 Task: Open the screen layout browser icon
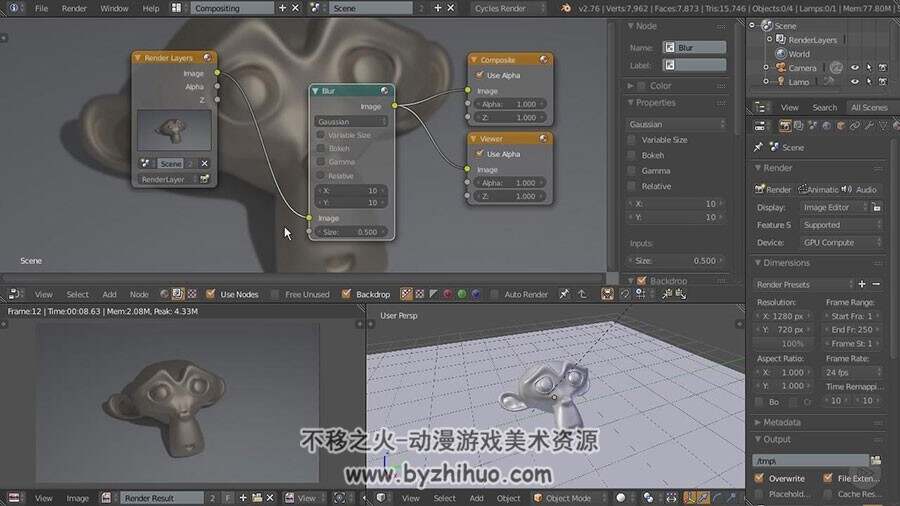click(176, 8)
